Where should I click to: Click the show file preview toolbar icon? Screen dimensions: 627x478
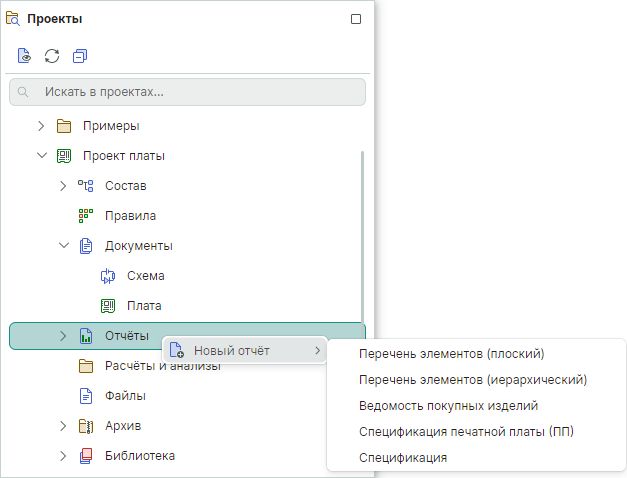coord(24,55)
